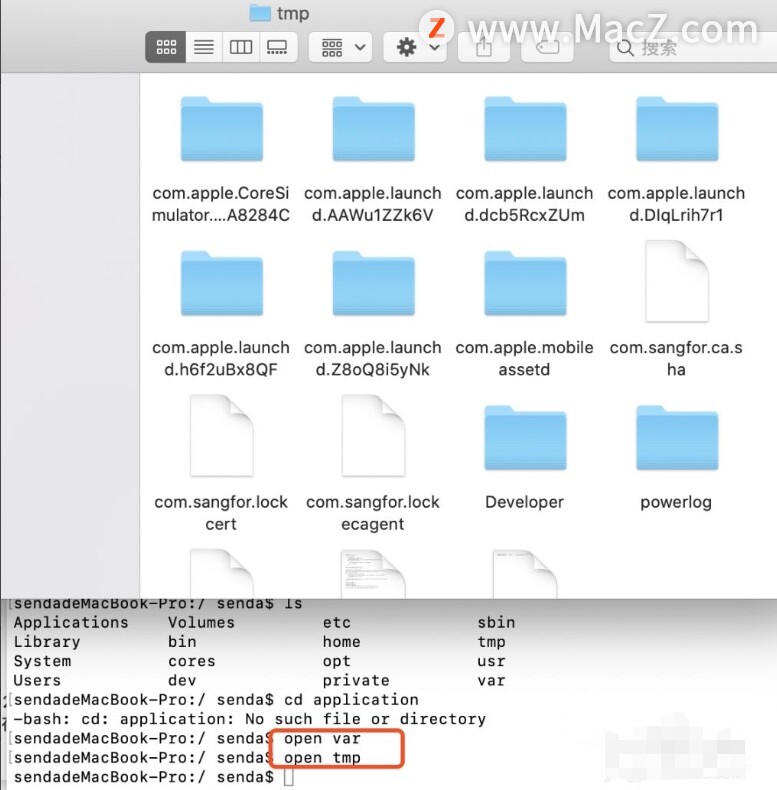Select the com.apple.launchd.AAWu1ZZk6V folder
777x790 pixels.
[x=373, y=129]
